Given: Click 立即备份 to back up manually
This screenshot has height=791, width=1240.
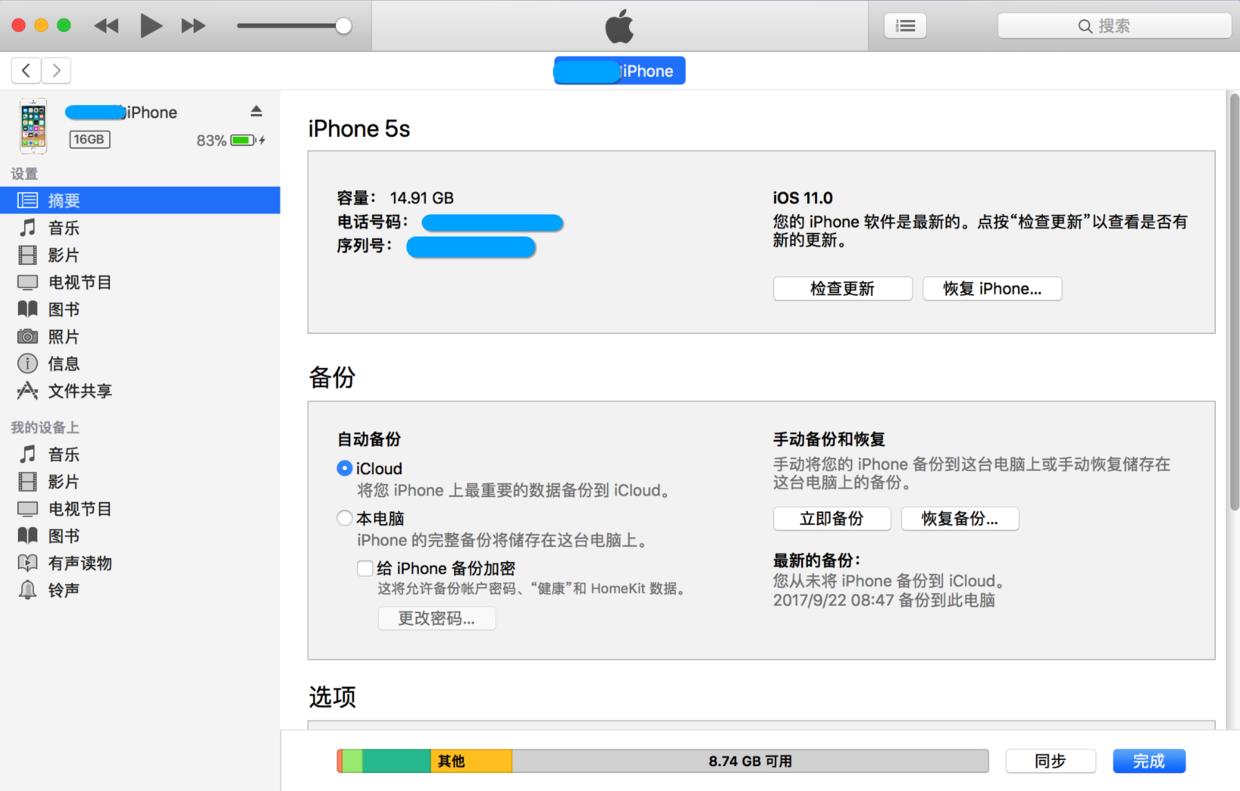Looking at the screenshot, I should pos(831,518).
